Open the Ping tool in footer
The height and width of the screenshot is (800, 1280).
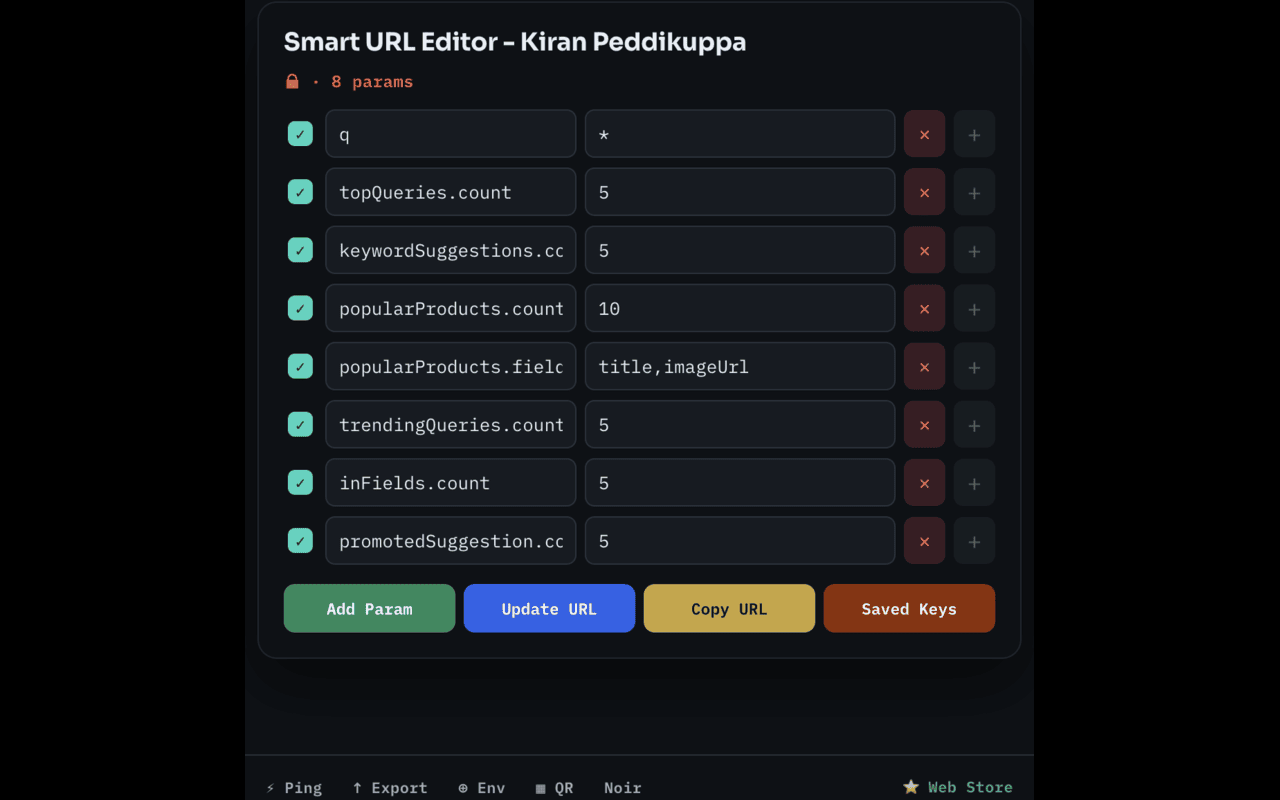(294, 788)
